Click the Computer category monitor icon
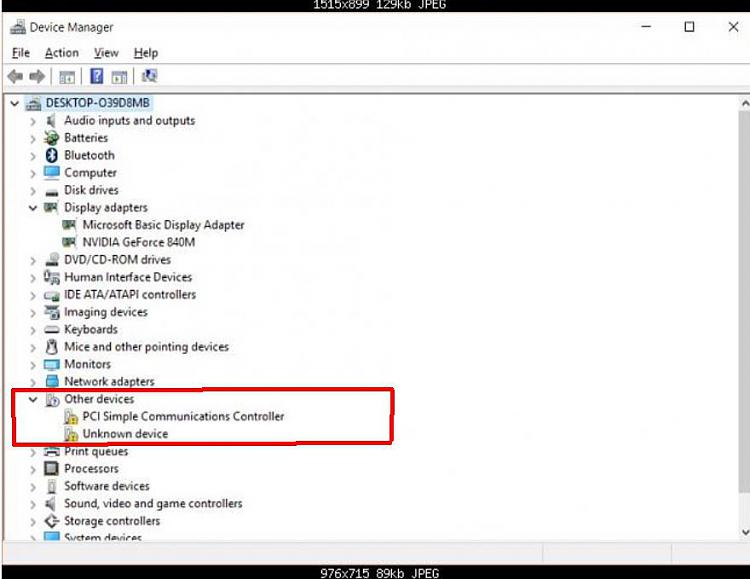The width and height of the screenshot is (750, 579). [52, 172]
